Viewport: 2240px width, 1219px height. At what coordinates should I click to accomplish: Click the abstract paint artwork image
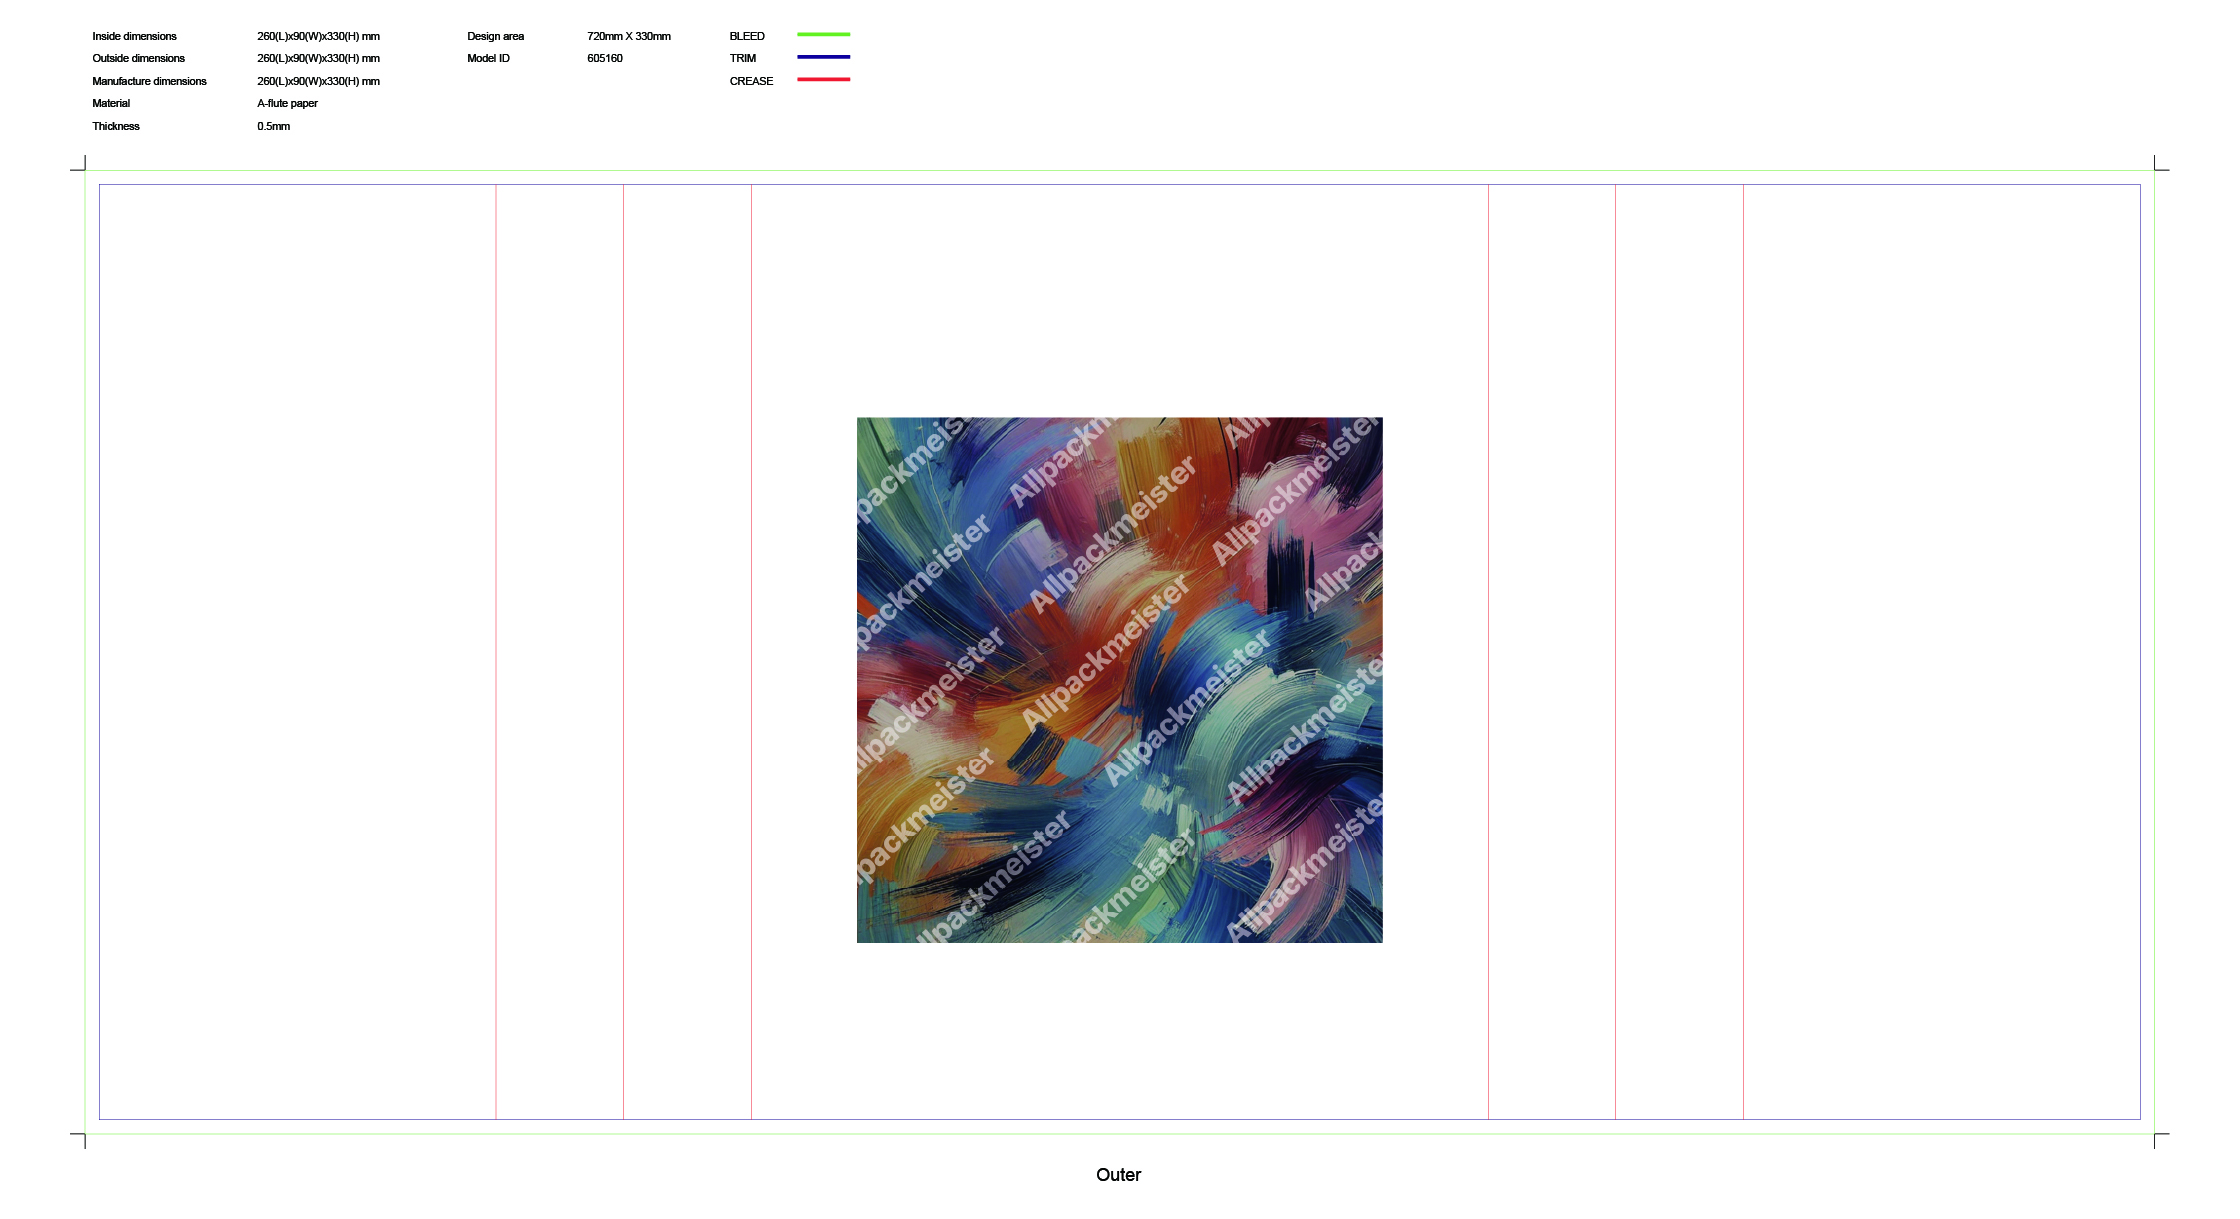point(1119,680)
